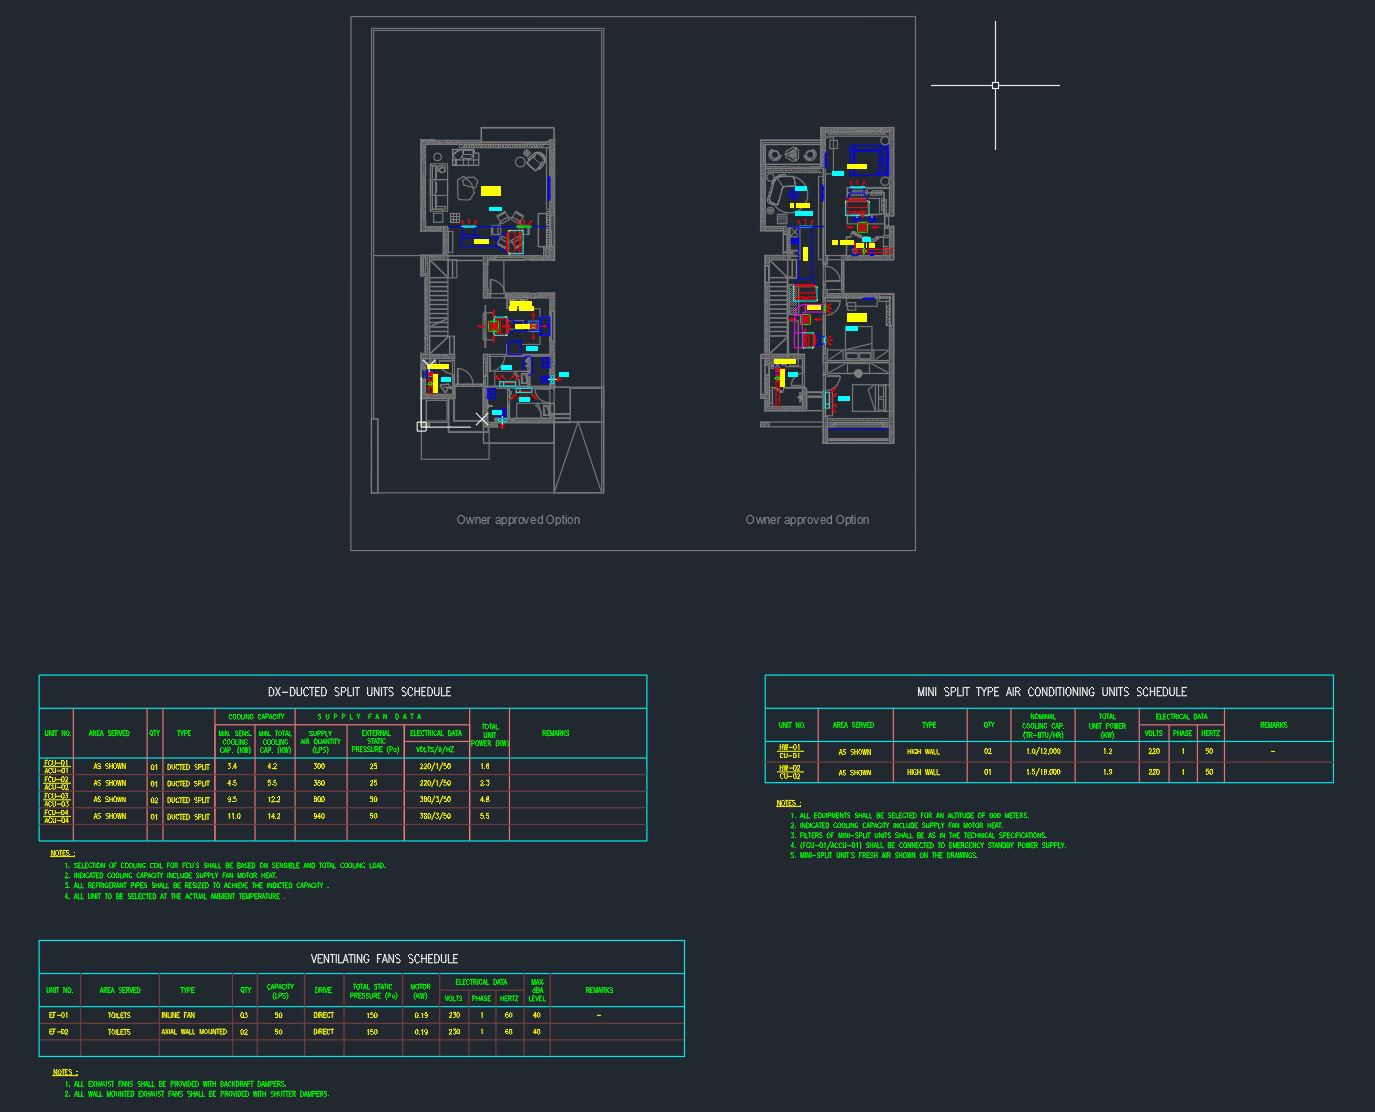This screenshot has width=1375, height=1112.
Task: Click the HW-01 unit number cell
Action: 790,751
